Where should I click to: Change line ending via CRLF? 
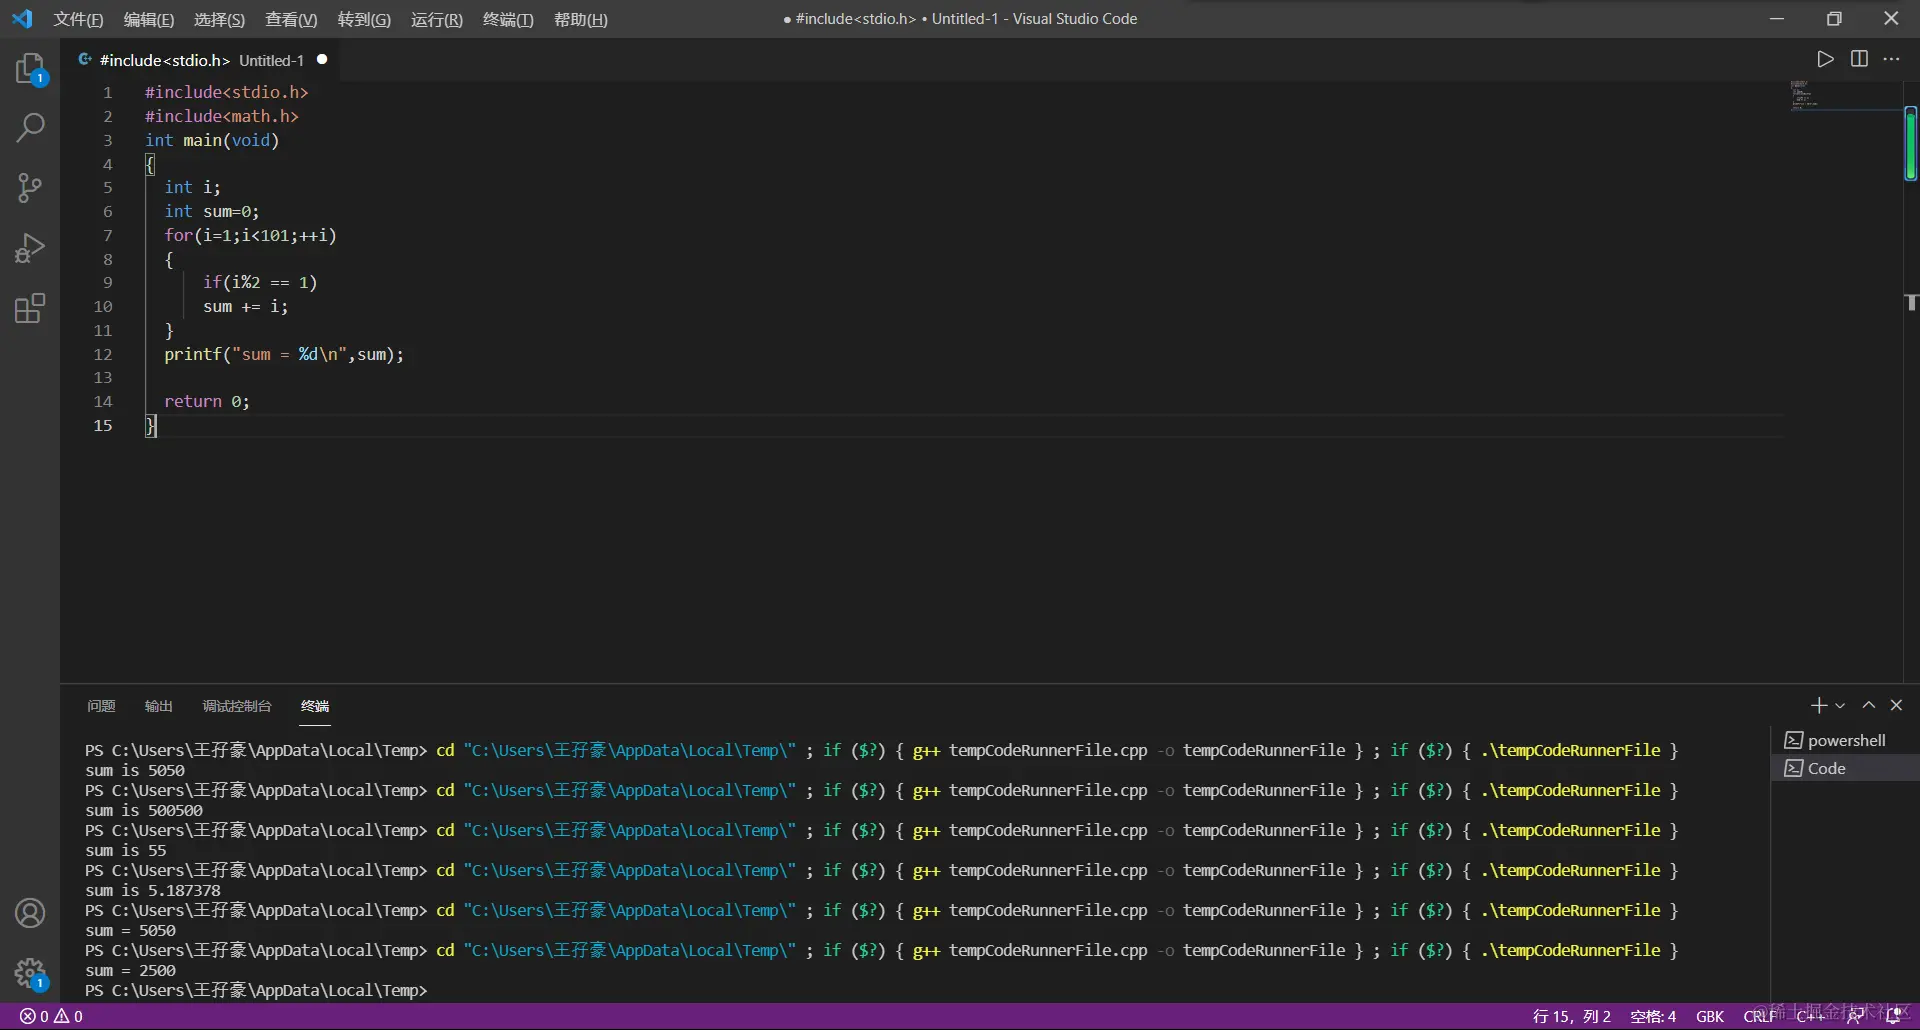pyautogui.click(x=1759, y=1016)
